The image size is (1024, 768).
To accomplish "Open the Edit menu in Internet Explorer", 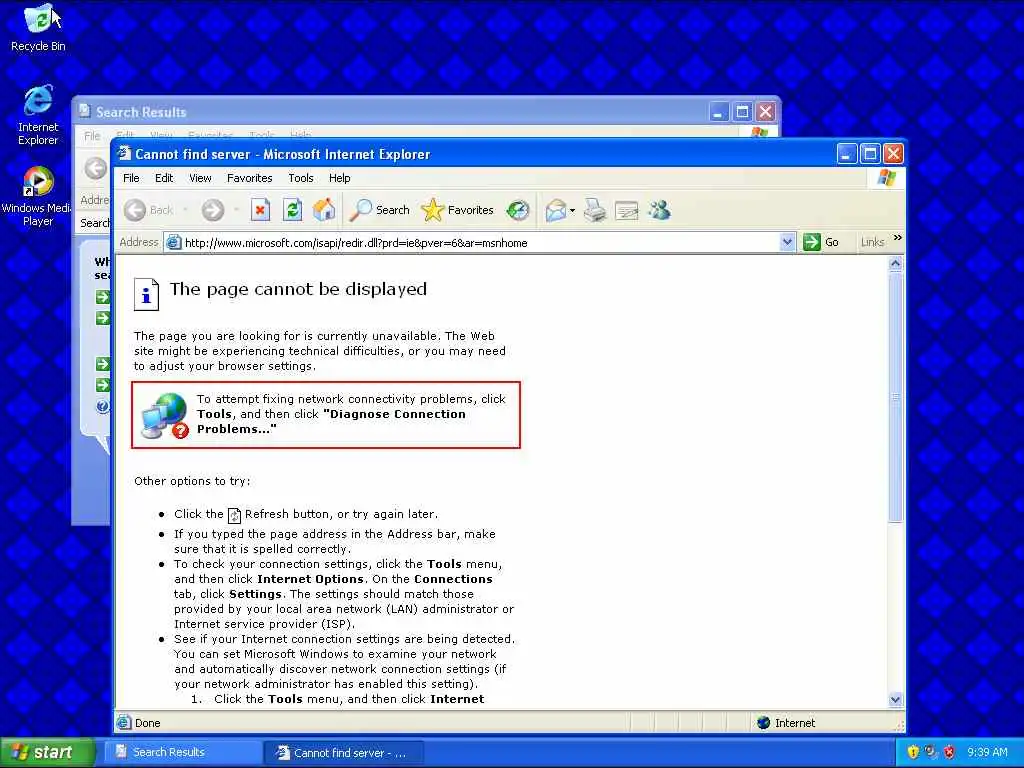I will click(164, 178).
